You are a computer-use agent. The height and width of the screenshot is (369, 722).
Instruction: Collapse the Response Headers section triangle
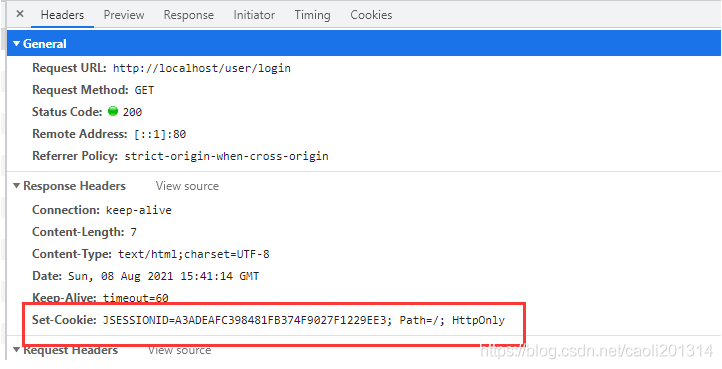17,186
